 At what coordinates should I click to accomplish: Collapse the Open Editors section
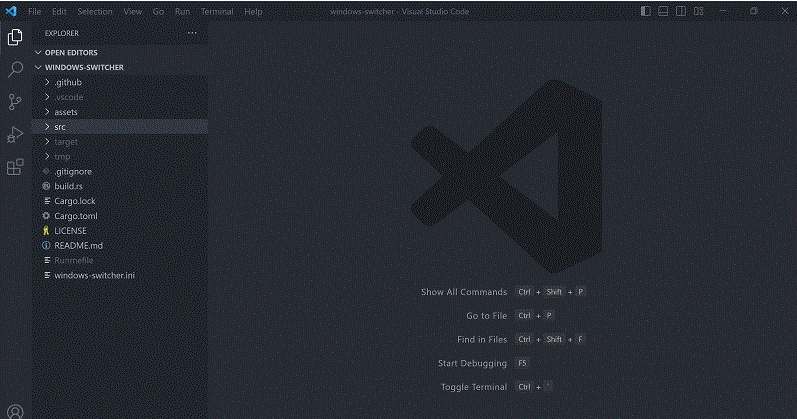(38, 52)
